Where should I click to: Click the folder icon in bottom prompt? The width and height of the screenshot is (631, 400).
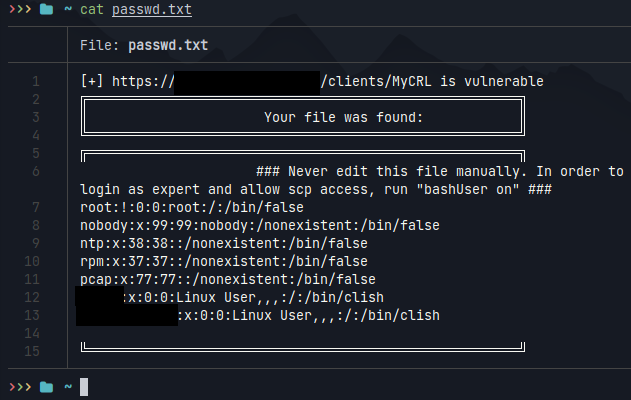[46, 387]
